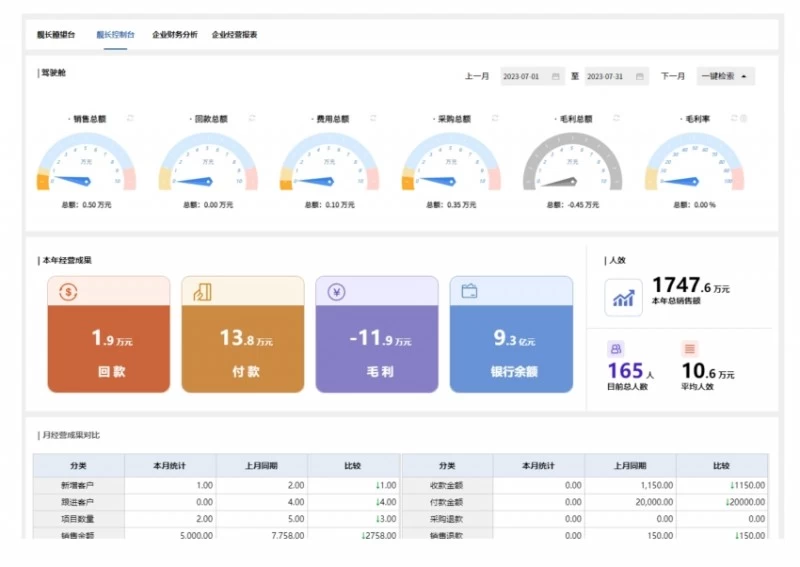
Task: Click the 付款 card icon
Action: click(203, 292)
